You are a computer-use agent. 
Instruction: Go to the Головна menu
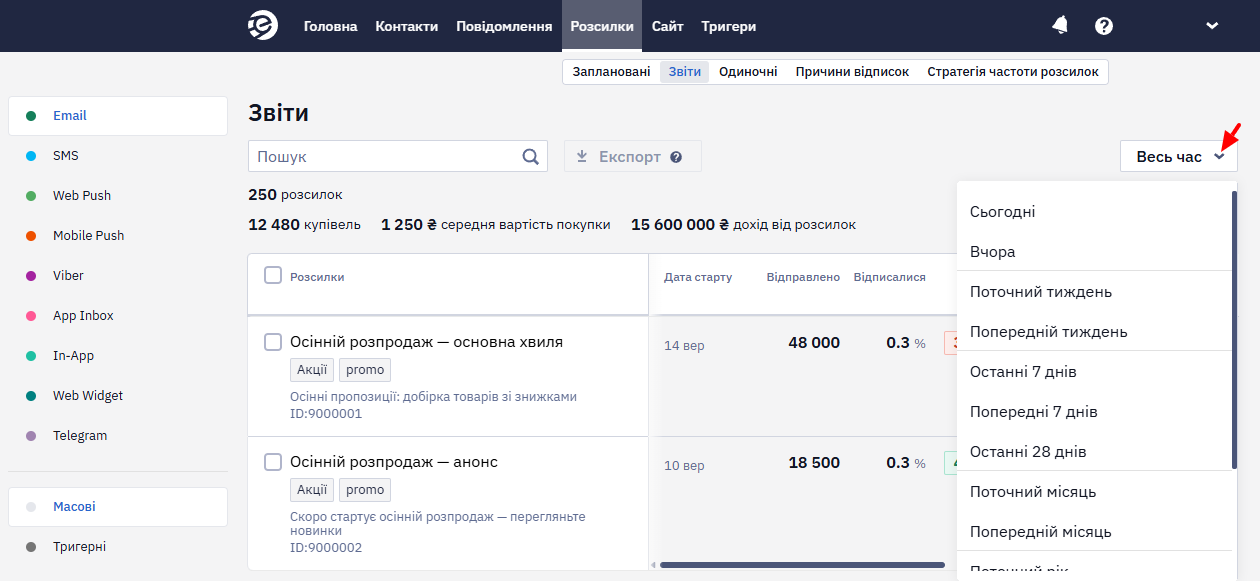coord(330,26)
